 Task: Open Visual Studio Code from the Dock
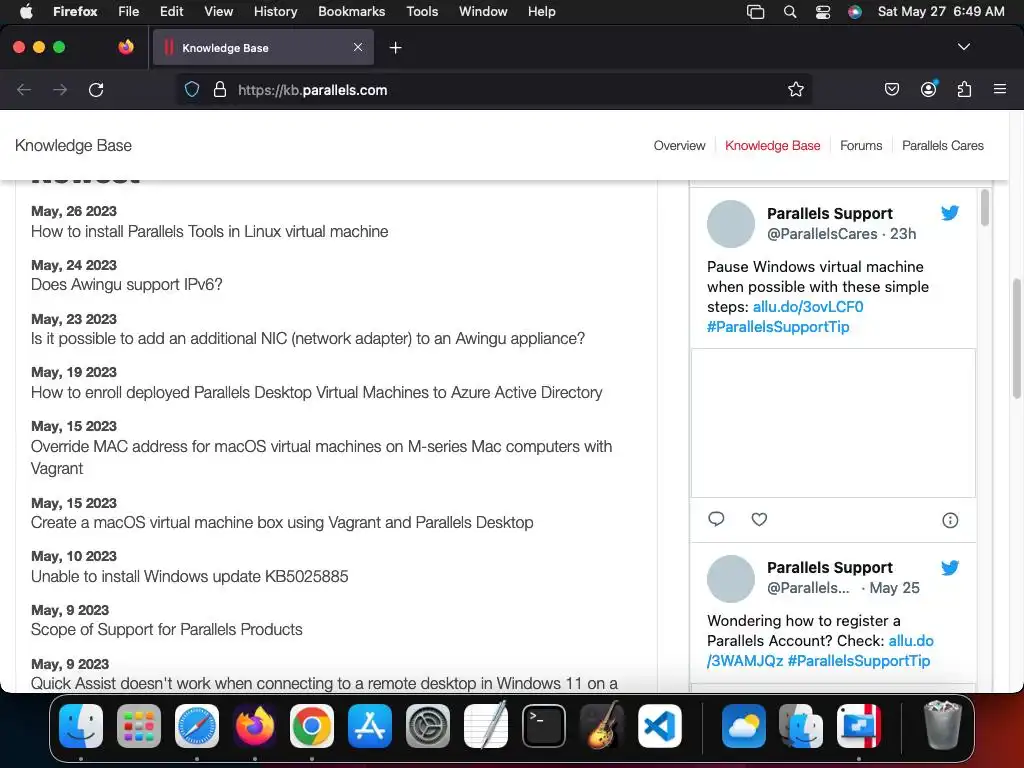pyautogui.click(x=660, y=726)
